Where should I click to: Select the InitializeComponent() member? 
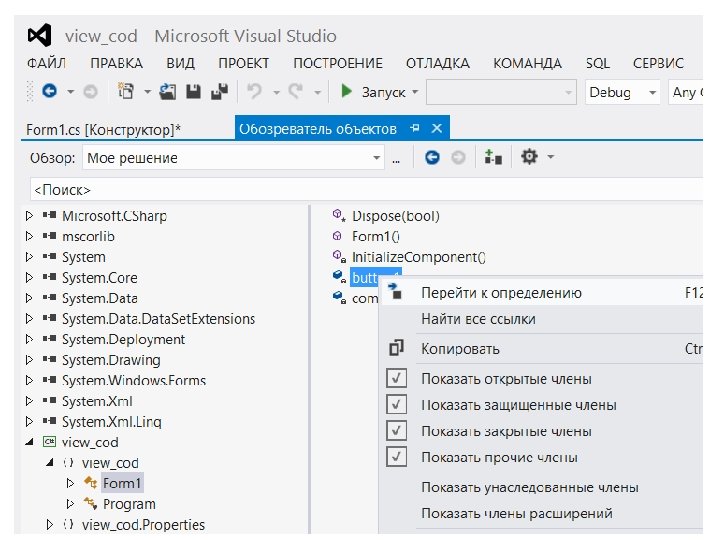pyautogui.click(x=419, y=257)
